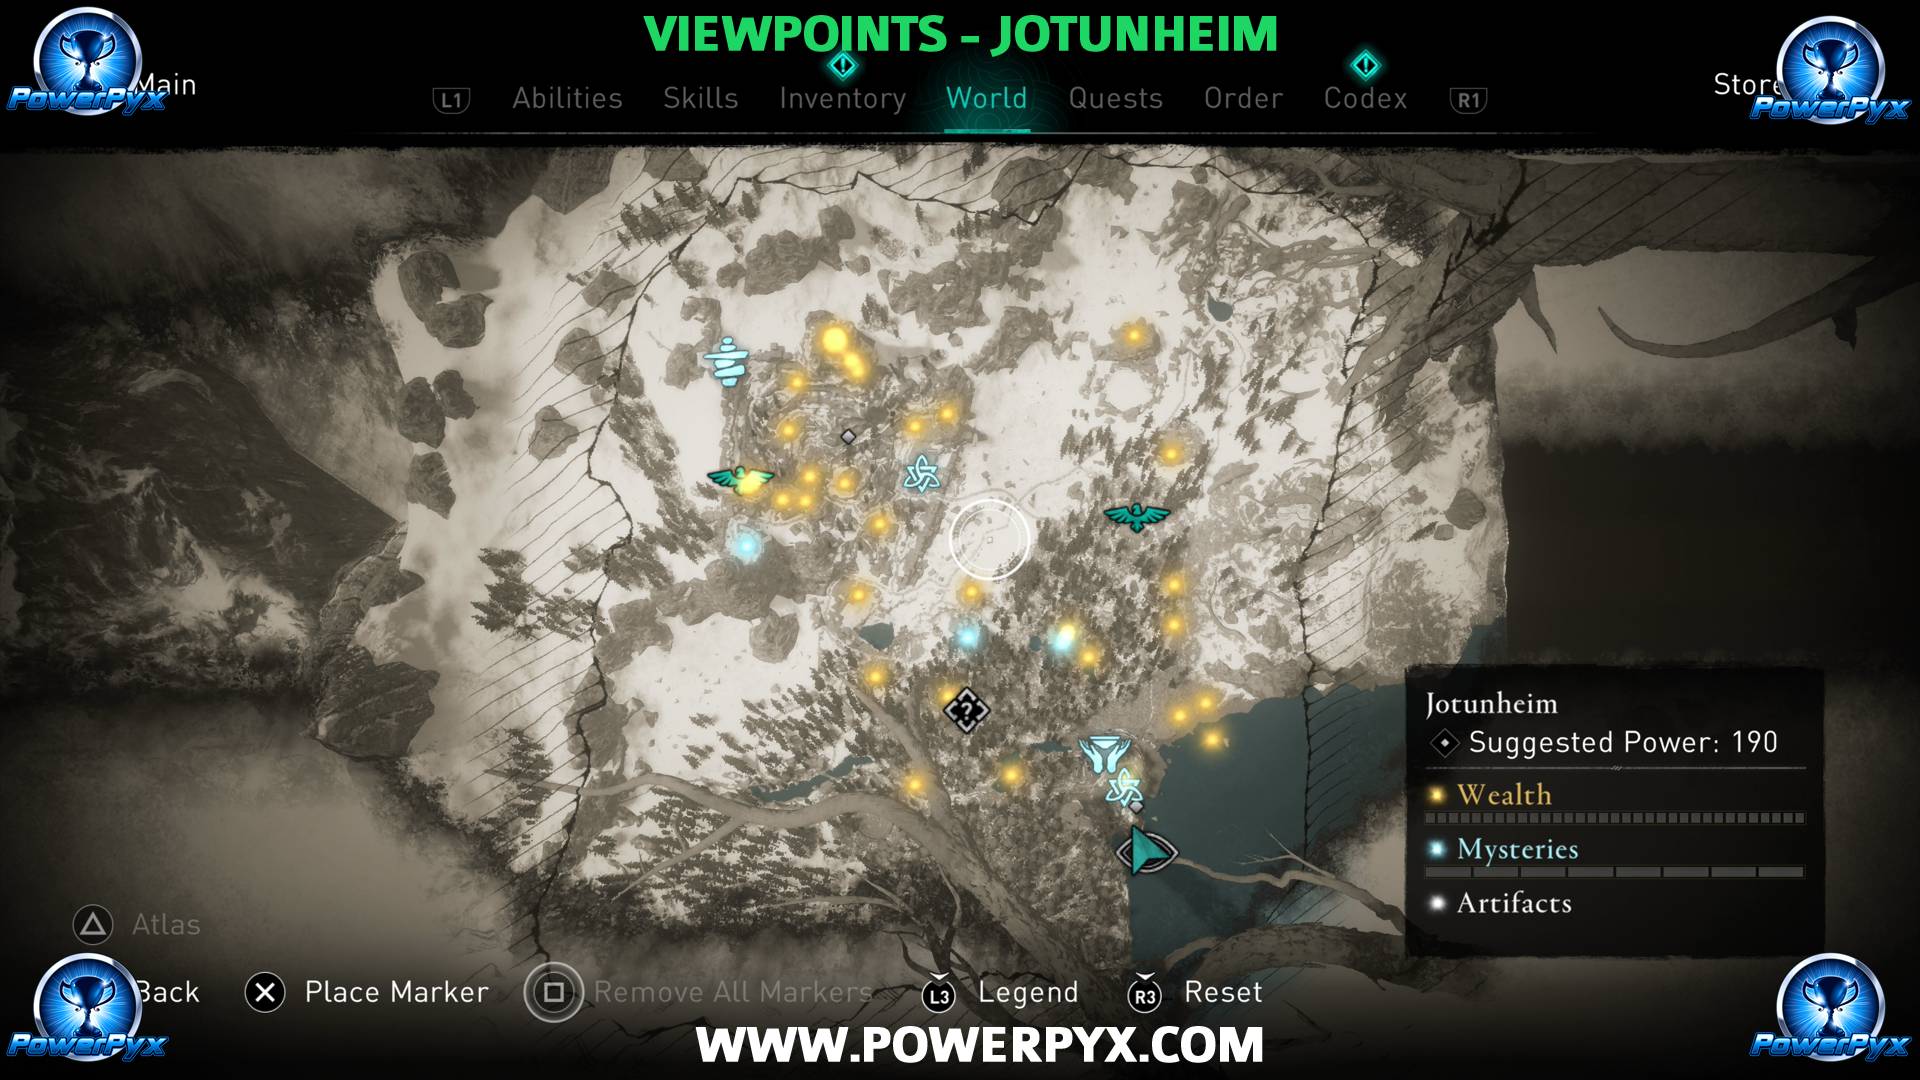
Task: Select the World navigation tab
Action: click(990, 98)
